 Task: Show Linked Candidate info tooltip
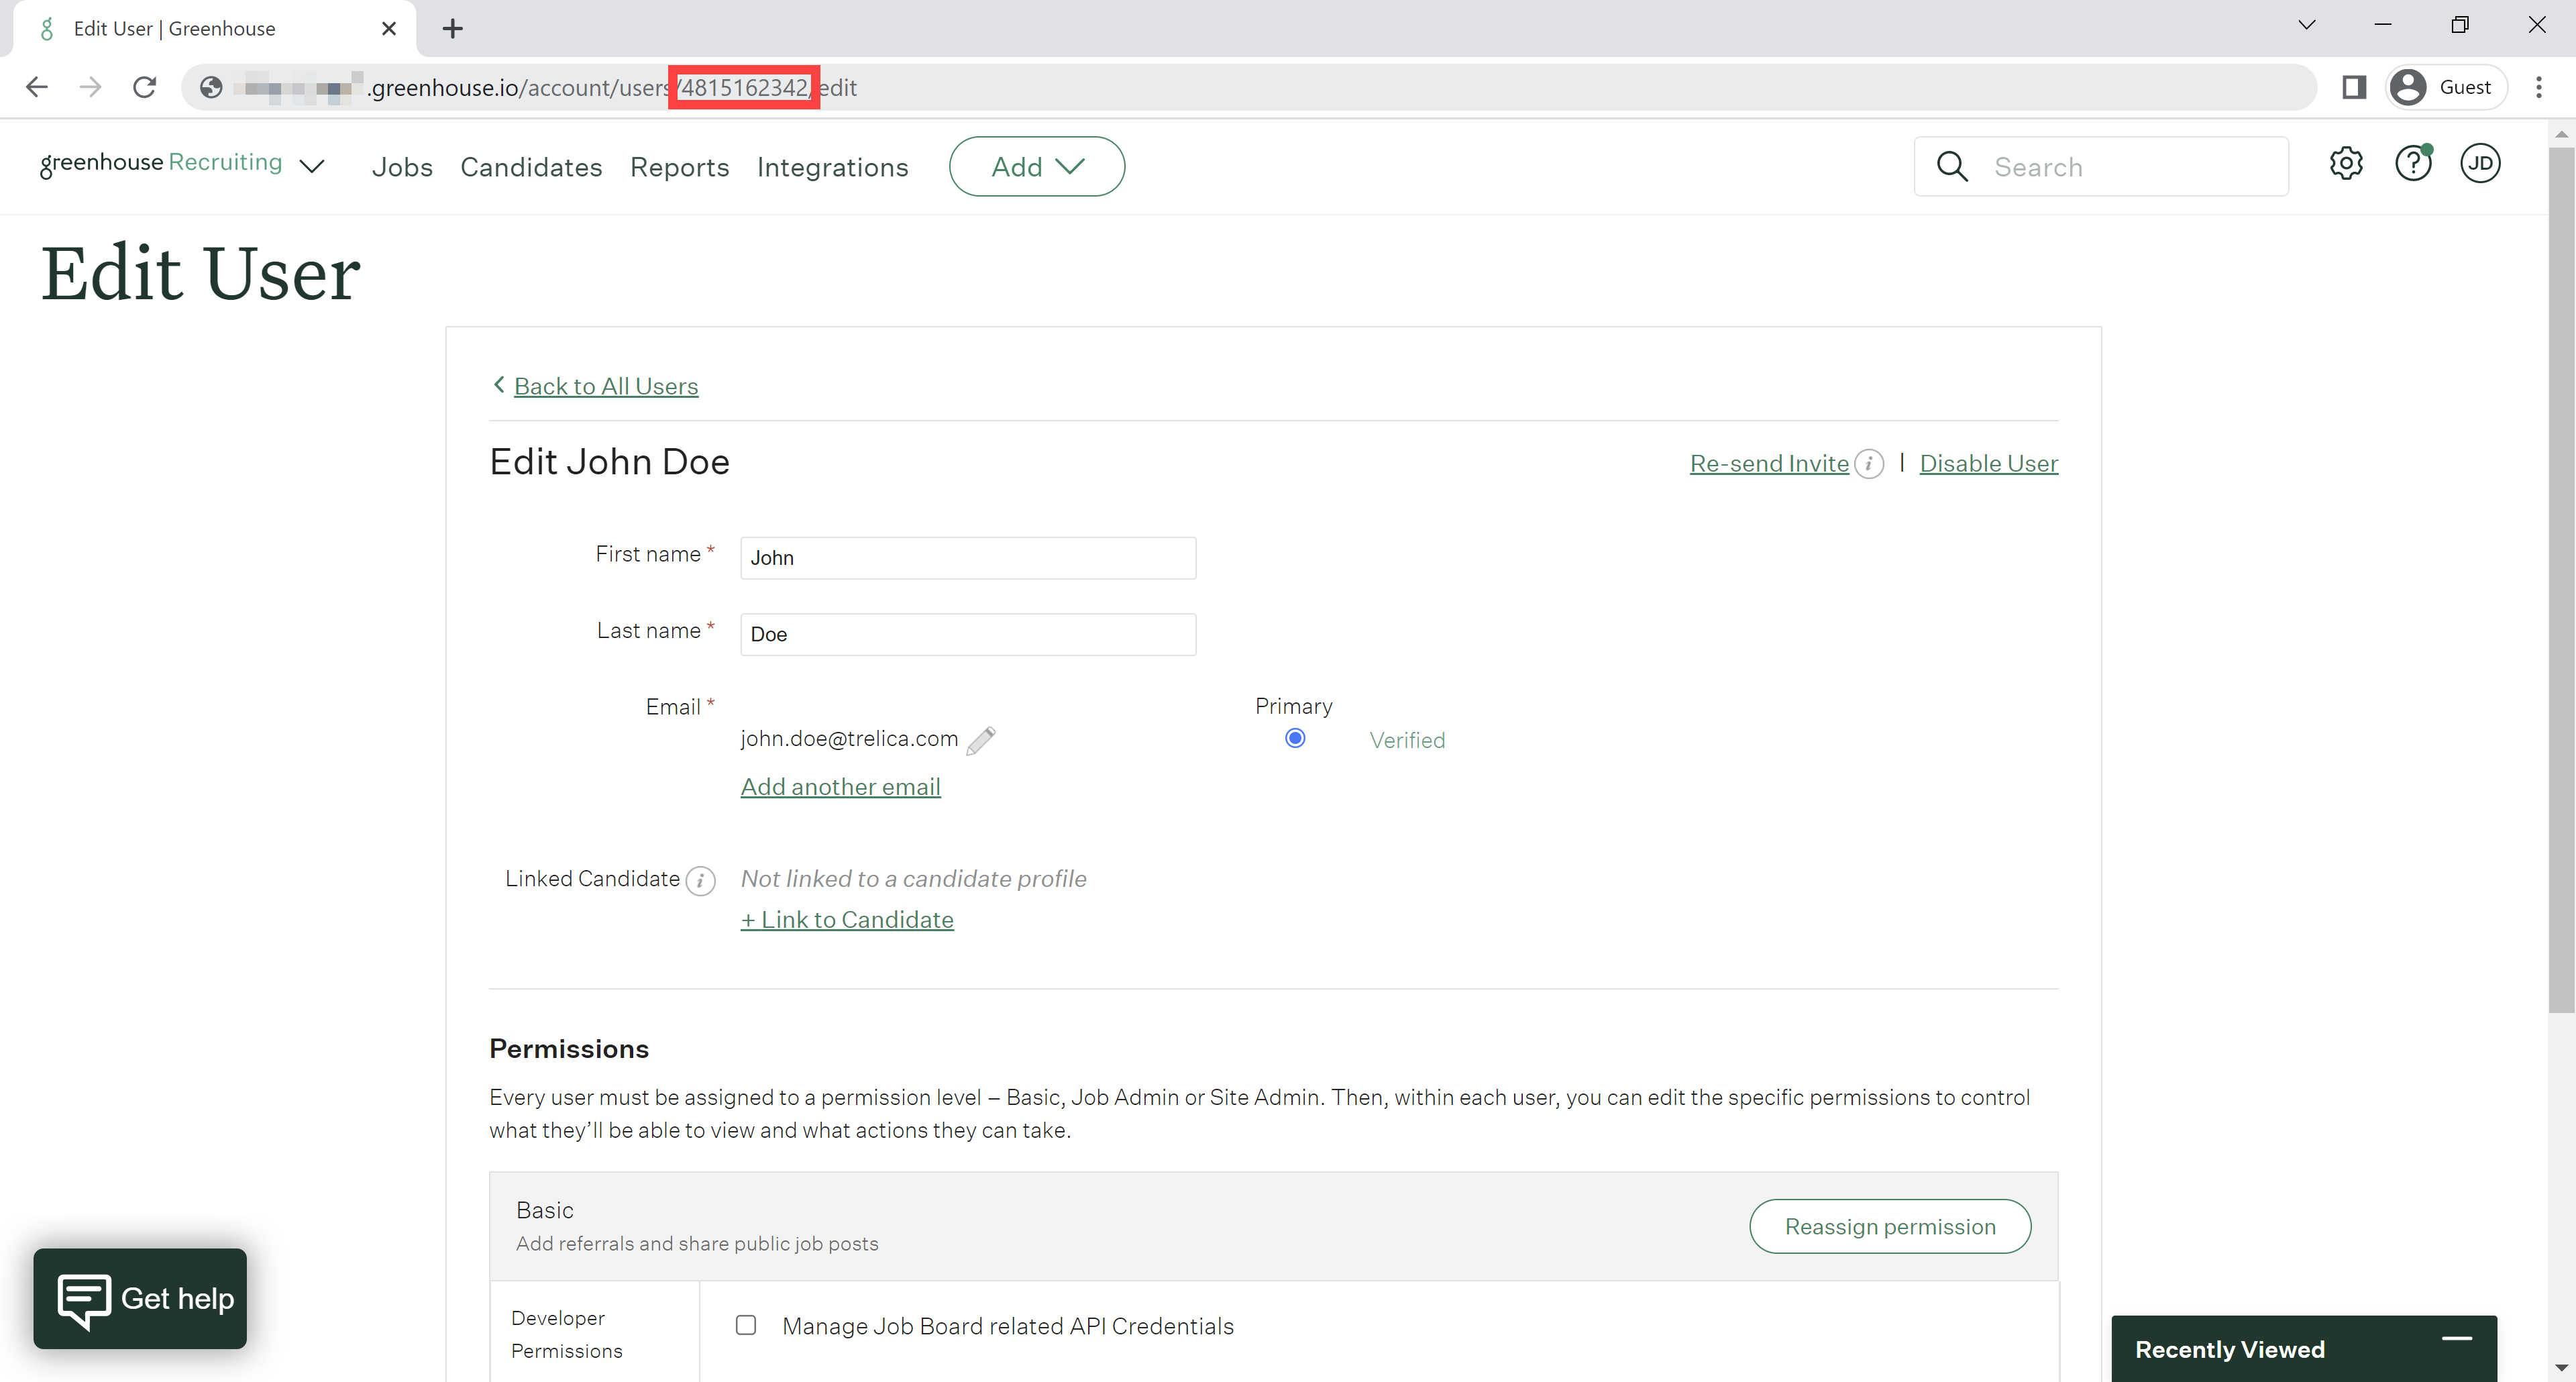pos(700,881)
